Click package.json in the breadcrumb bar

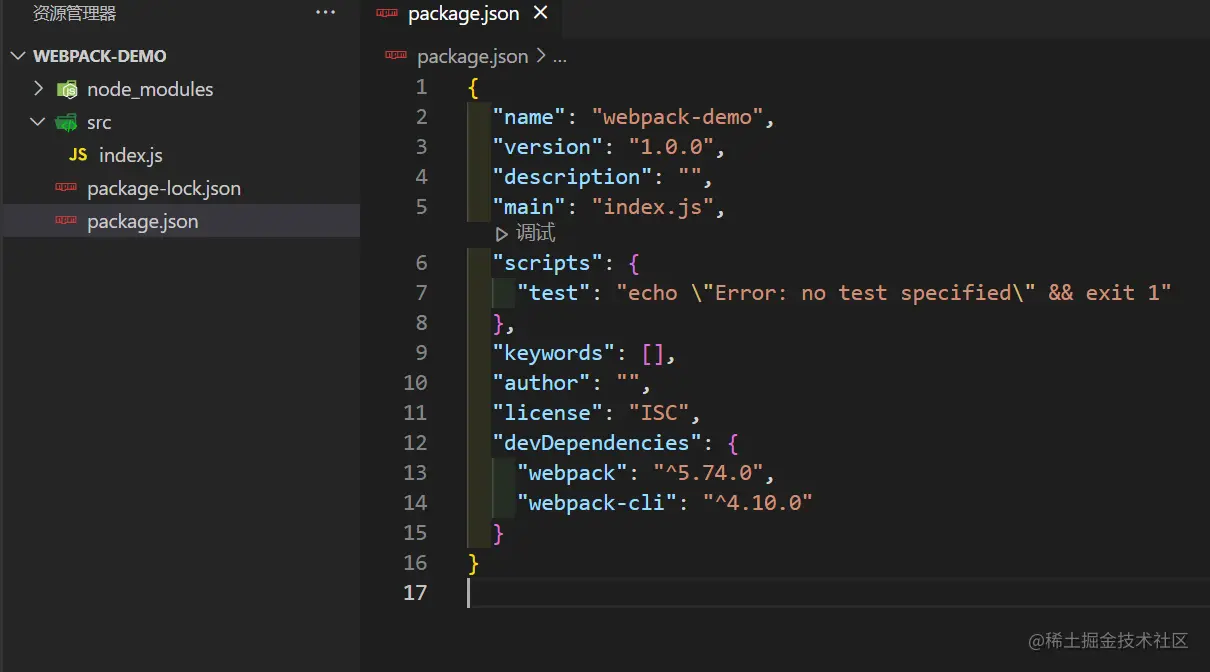click(473, 56)
